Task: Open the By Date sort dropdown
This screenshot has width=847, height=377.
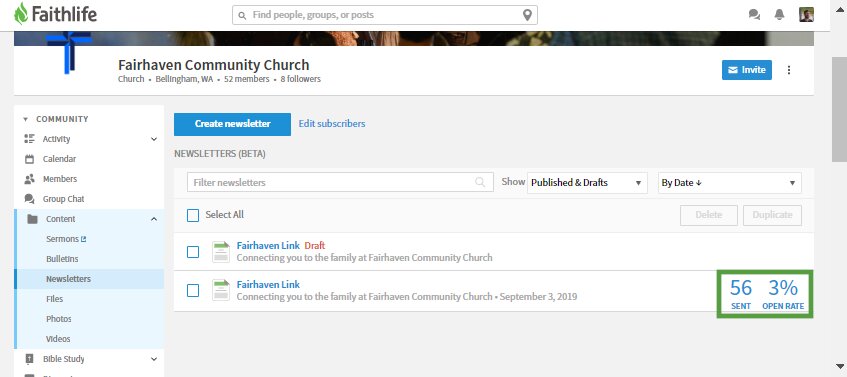Action: tap(729, 183)
